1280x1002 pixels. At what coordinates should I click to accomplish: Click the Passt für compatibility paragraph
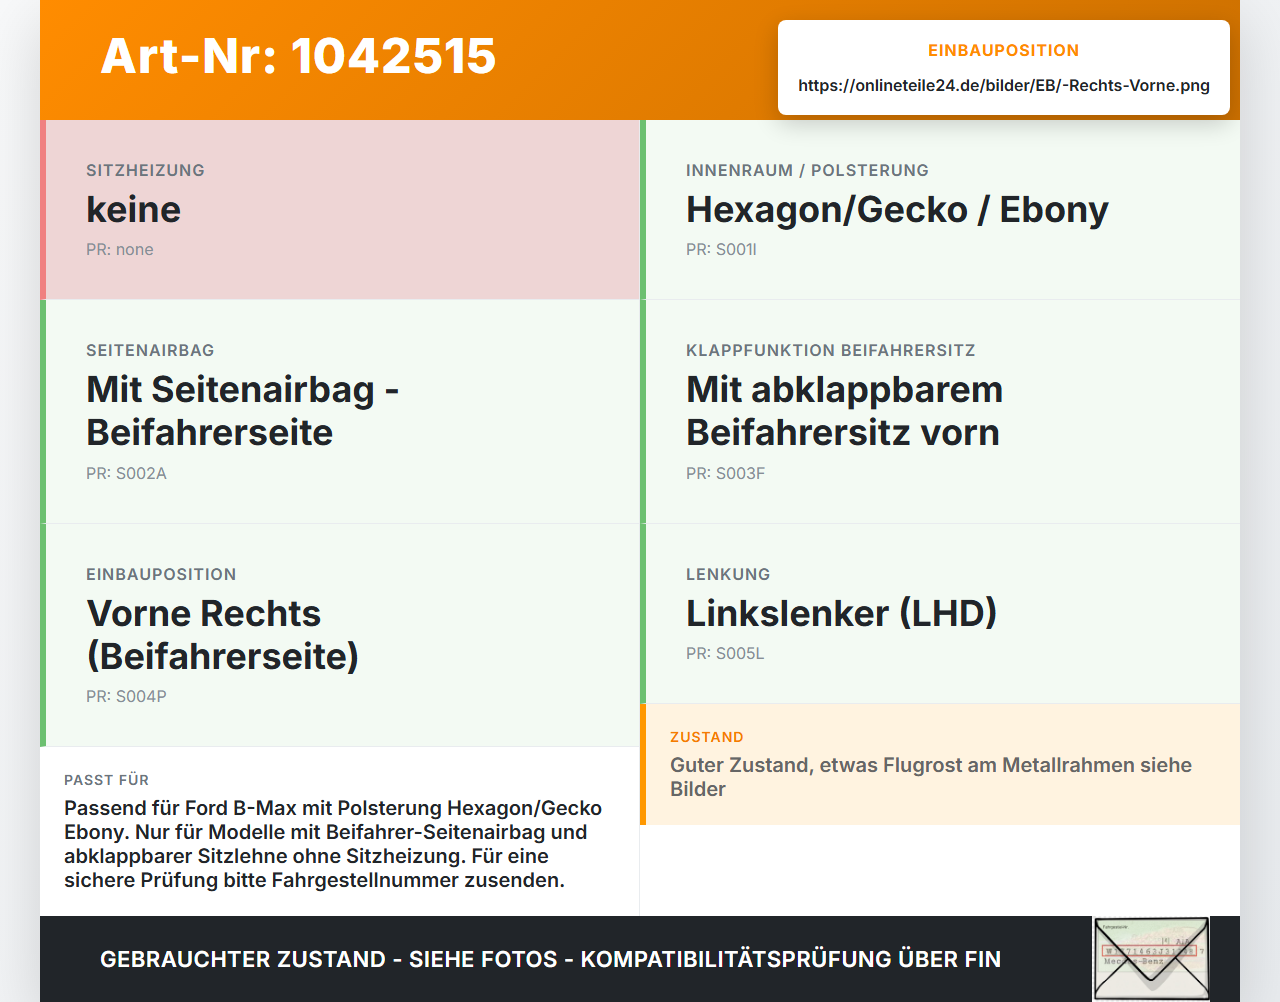333,844
